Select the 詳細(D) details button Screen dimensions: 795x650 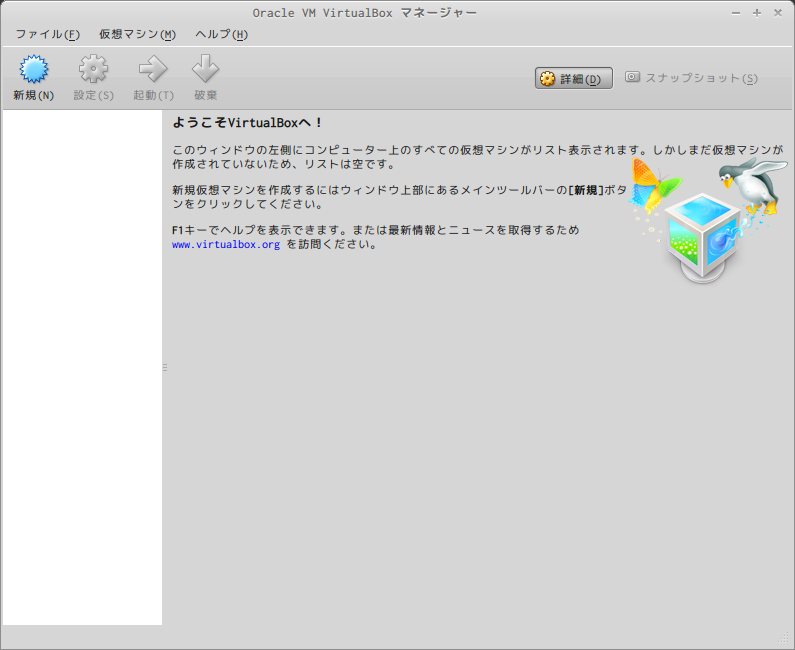pyautogui.click(x=573, y=79)
